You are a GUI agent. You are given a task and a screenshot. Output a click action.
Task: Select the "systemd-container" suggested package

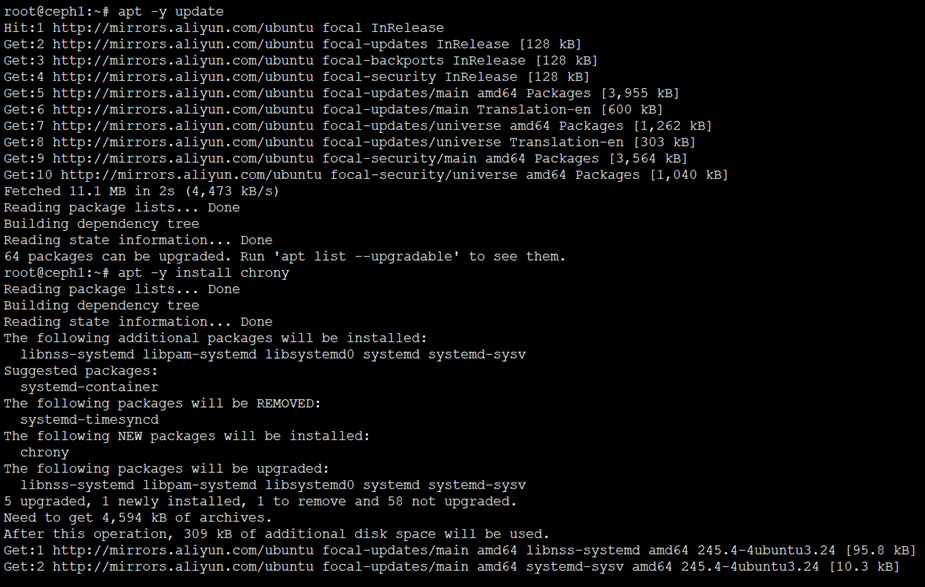pyautogui.click(x=89, y=387)
